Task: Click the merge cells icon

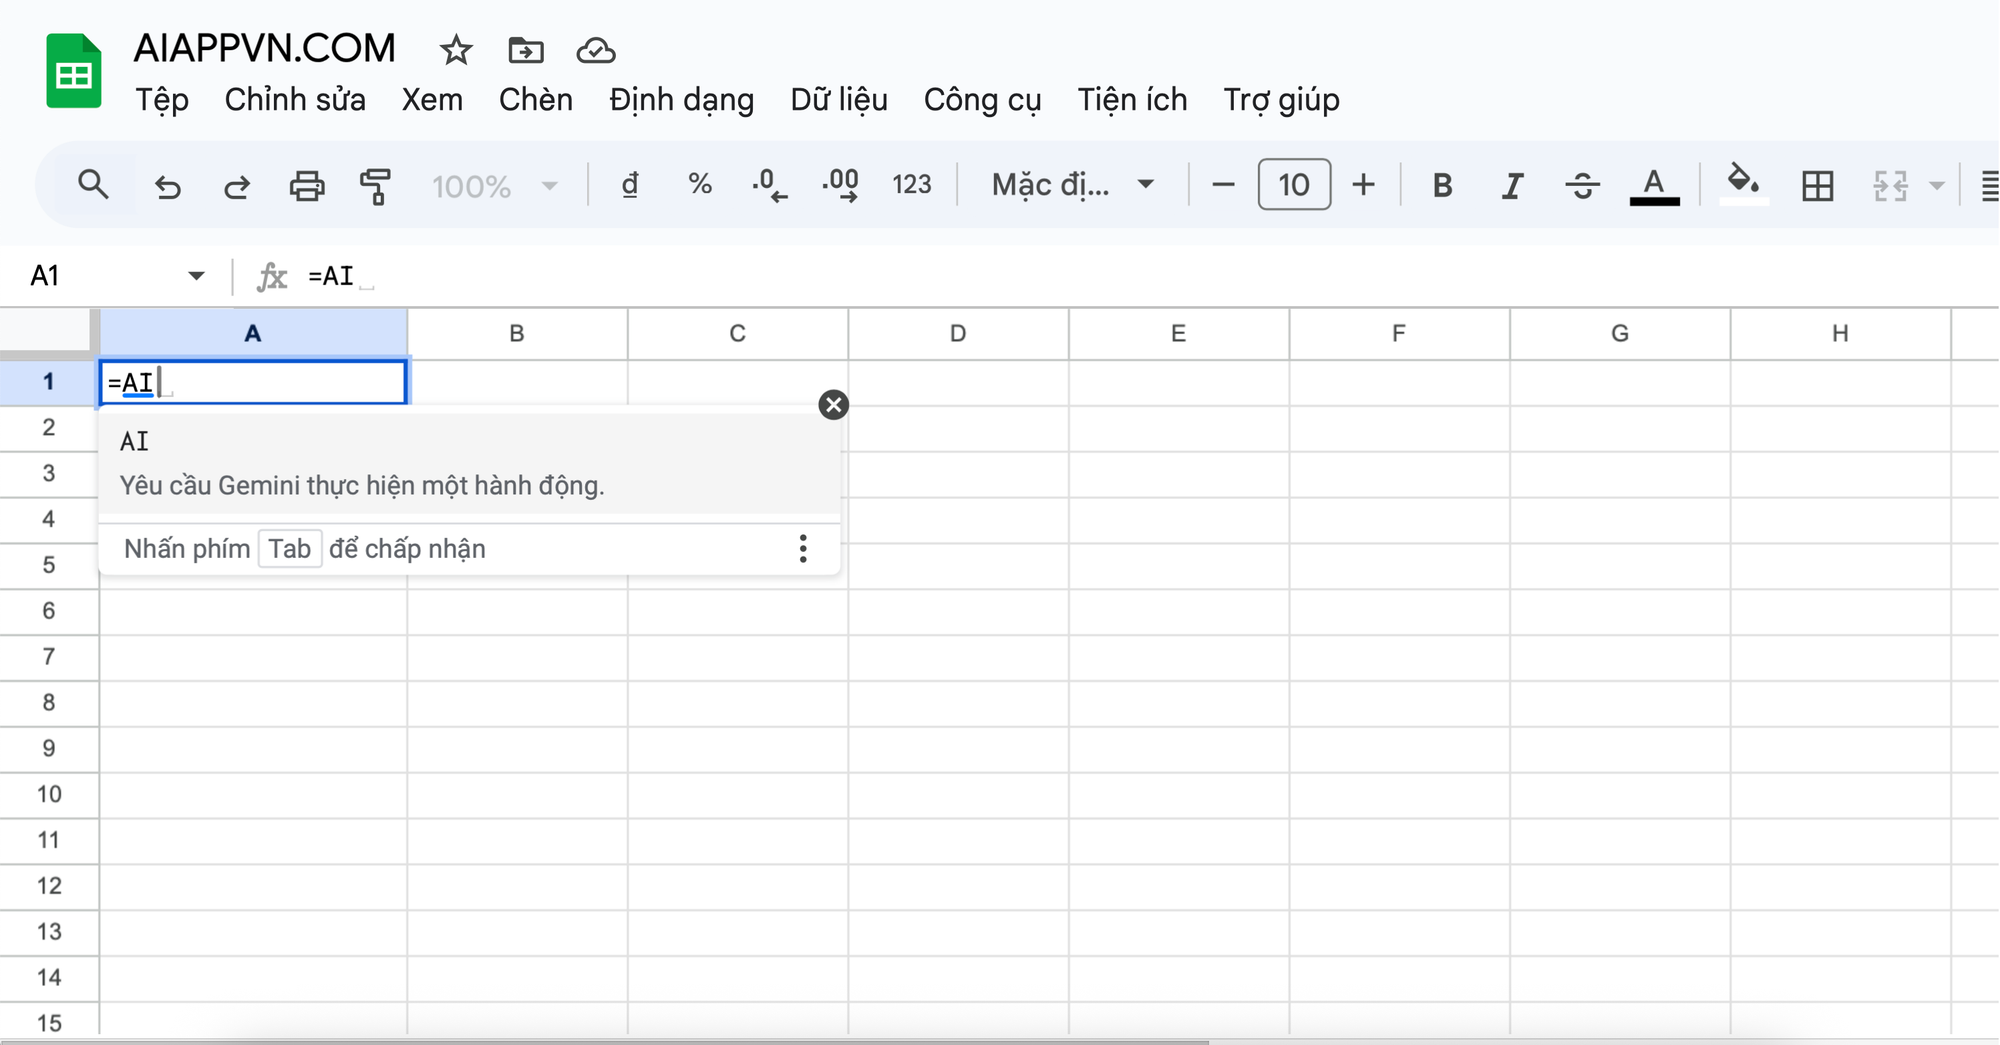Action: (1890, 186)
